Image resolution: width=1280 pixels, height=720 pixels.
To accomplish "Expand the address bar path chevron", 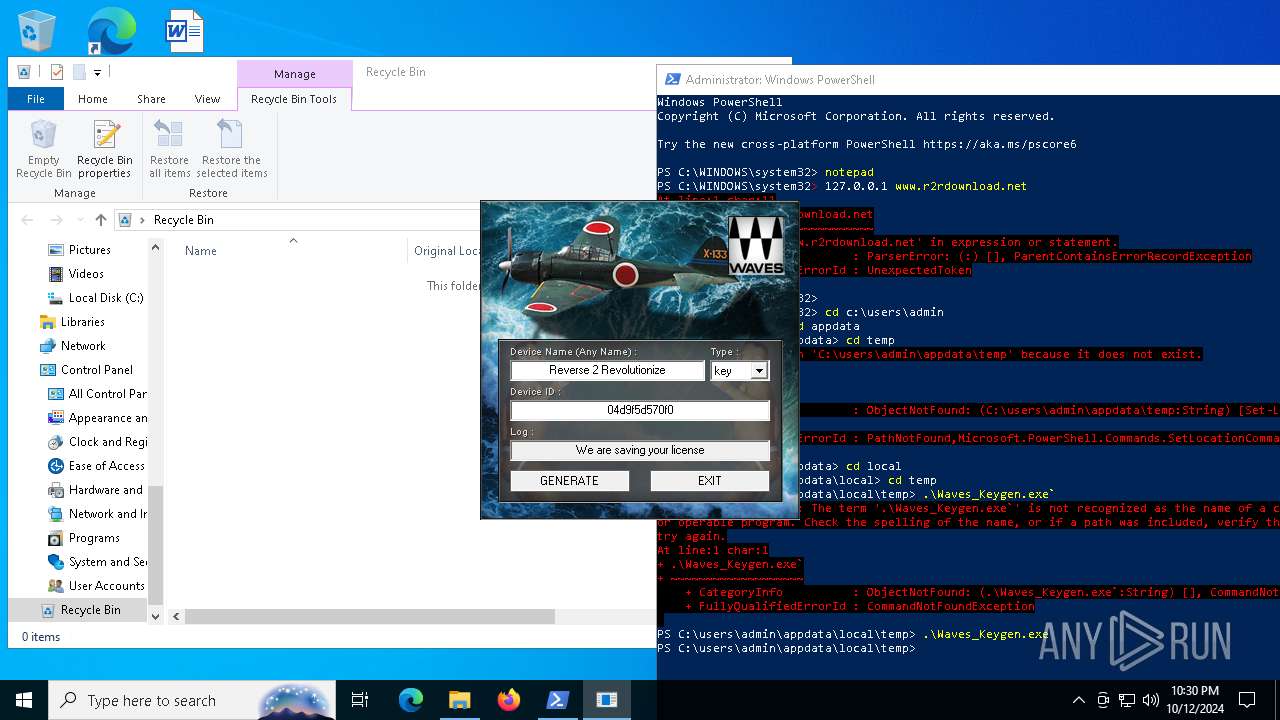I will tap(143, 220).
